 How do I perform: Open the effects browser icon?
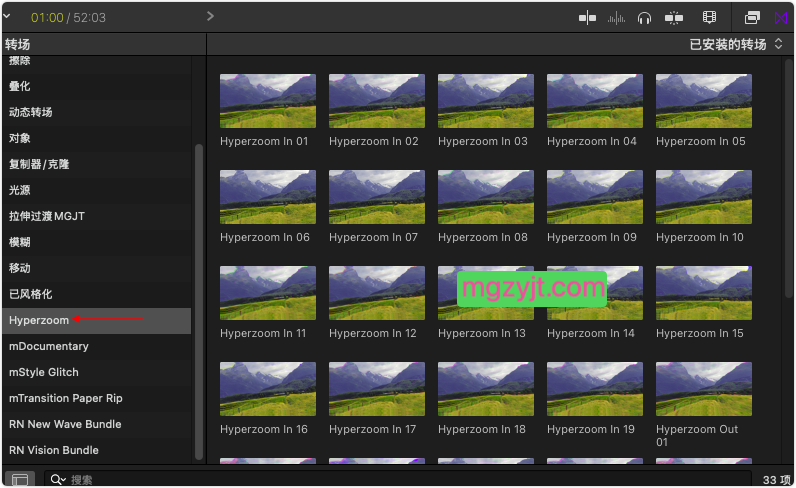(x=752, y=18)
